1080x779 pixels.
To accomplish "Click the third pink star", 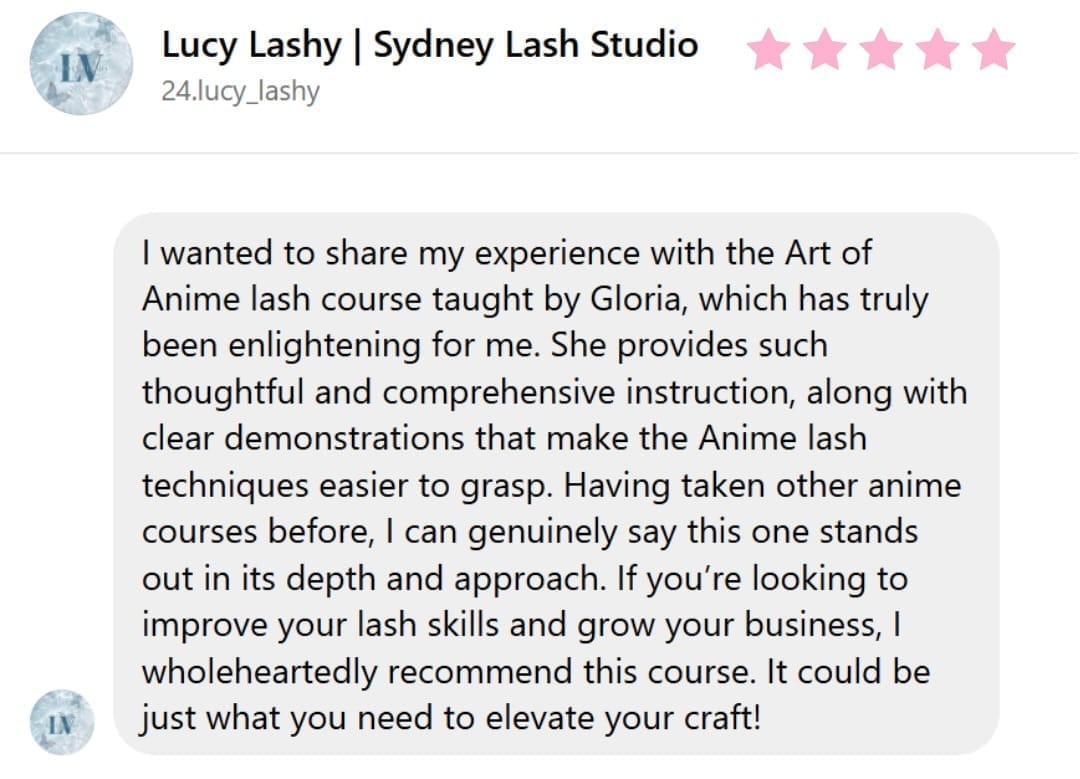I will click(x=882, y=50).
